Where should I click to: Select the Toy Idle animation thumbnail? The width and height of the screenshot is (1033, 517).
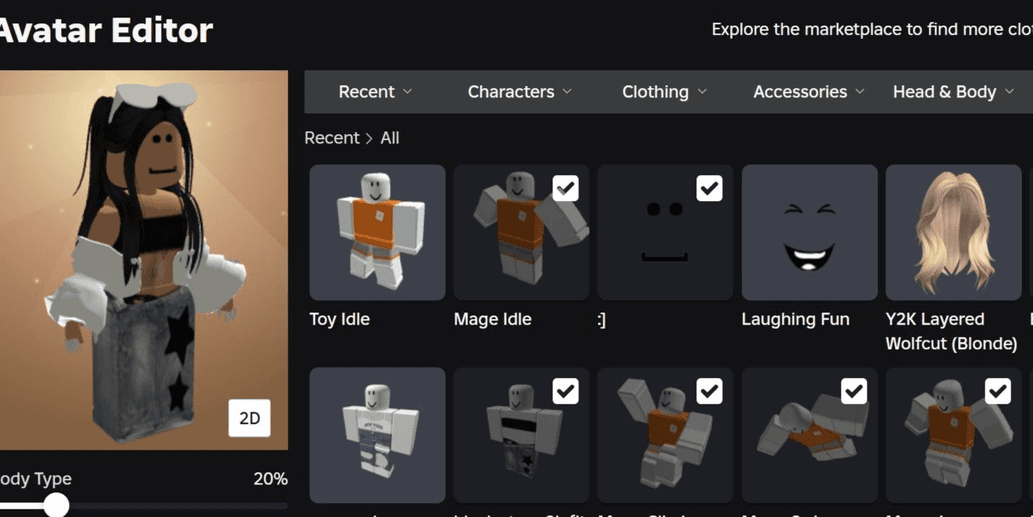(377, 232)
